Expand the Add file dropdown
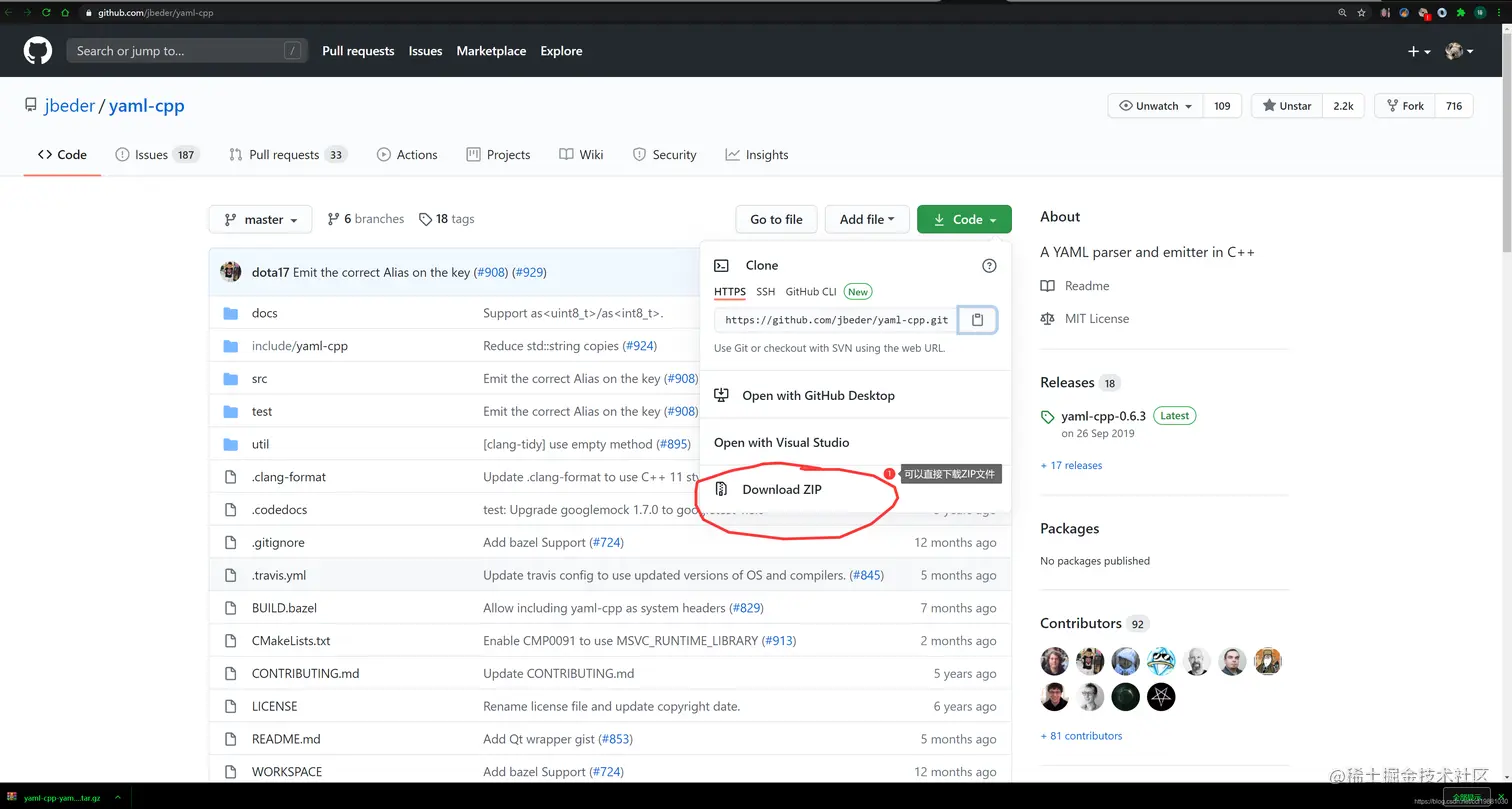The height and width of the screenshot is (809, 1512). point(867,219)
